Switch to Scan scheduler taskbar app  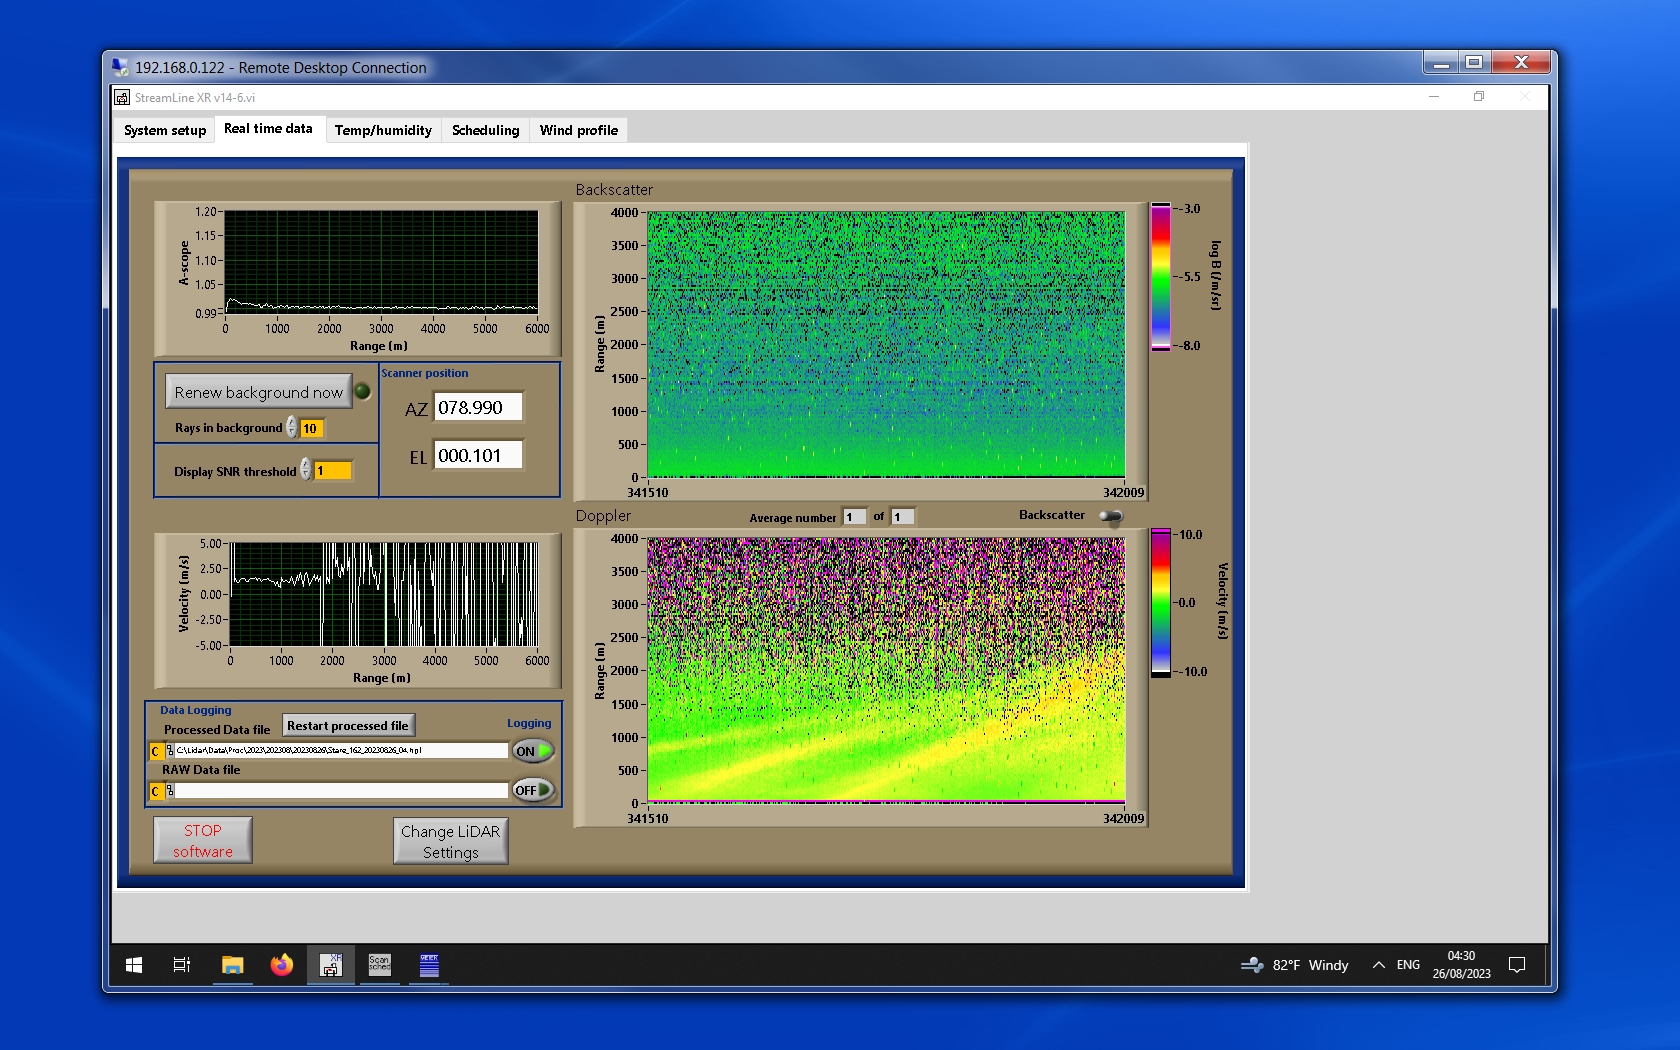[380, 965]
